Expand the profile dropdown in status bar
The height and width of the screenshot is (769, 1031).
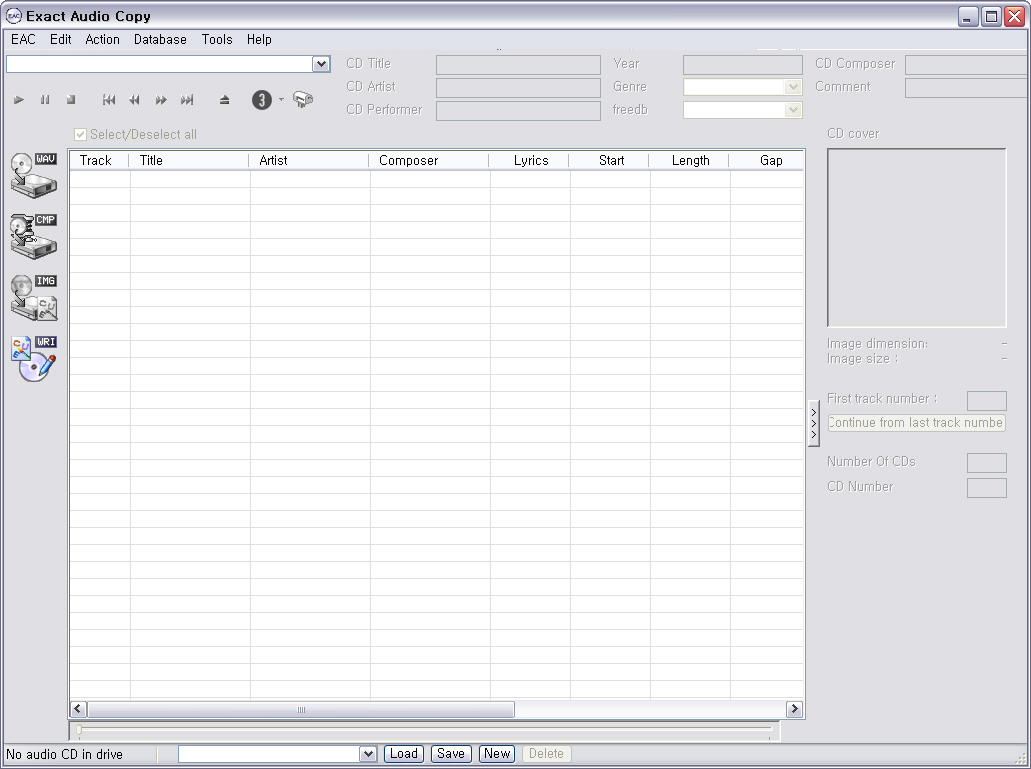coord(368,754)
